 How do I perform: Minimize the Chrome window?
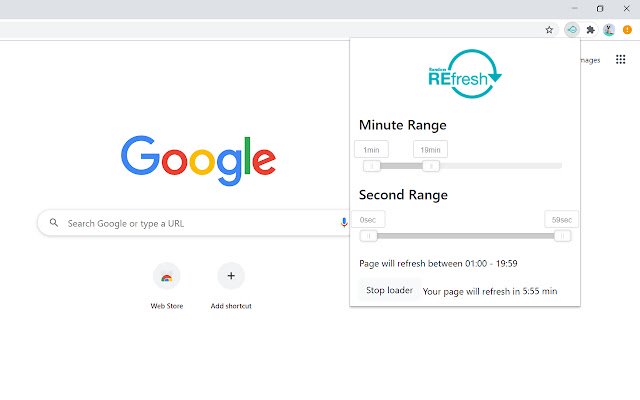tap(575, 9)
